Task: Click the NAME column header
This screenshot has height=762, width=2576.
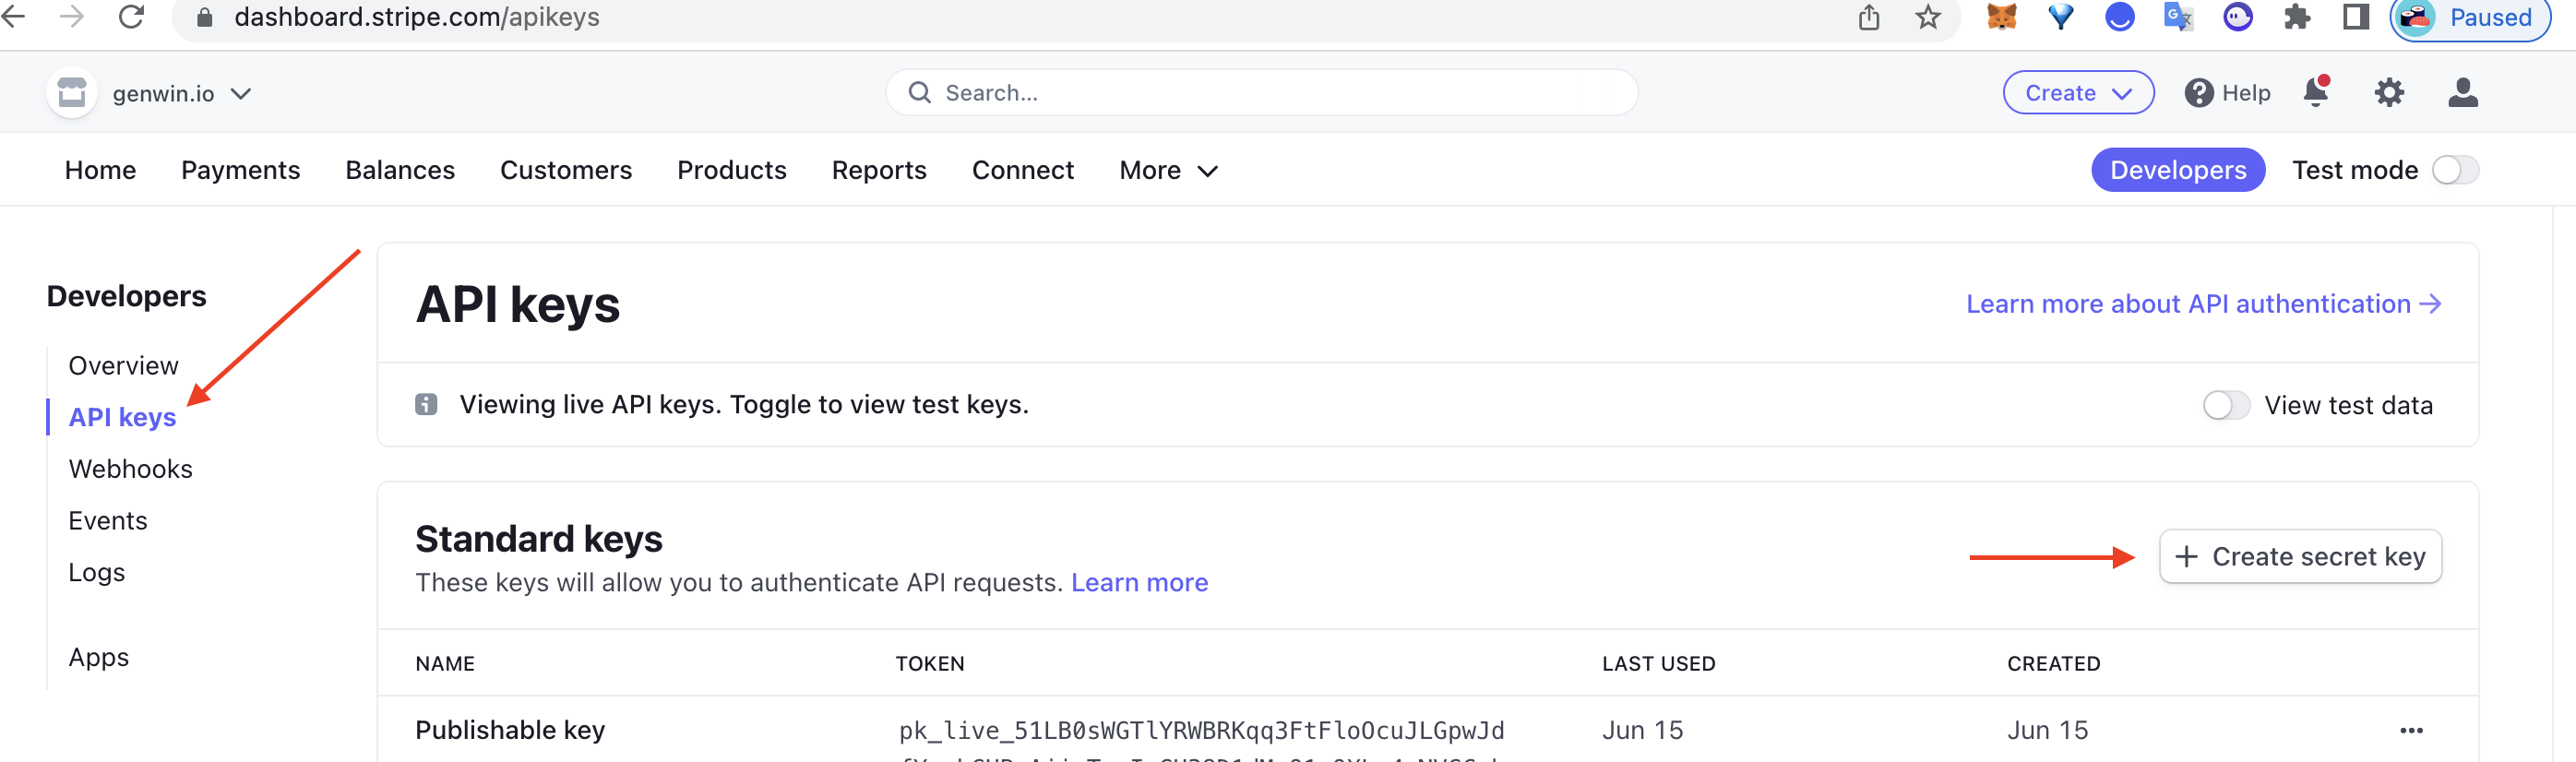Action: point(445,664)
